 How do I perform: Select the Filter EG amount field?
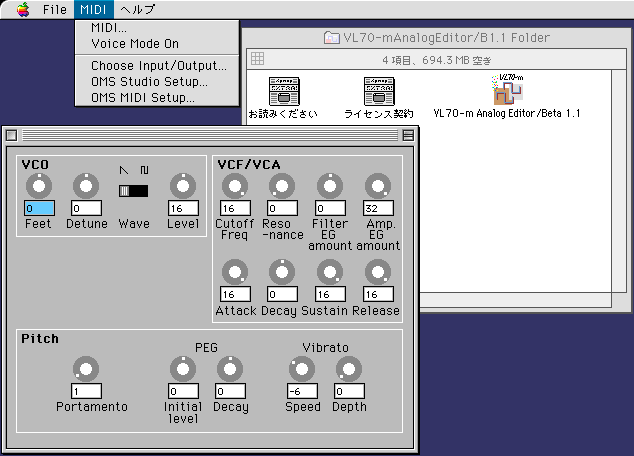[x=330, y=208]
